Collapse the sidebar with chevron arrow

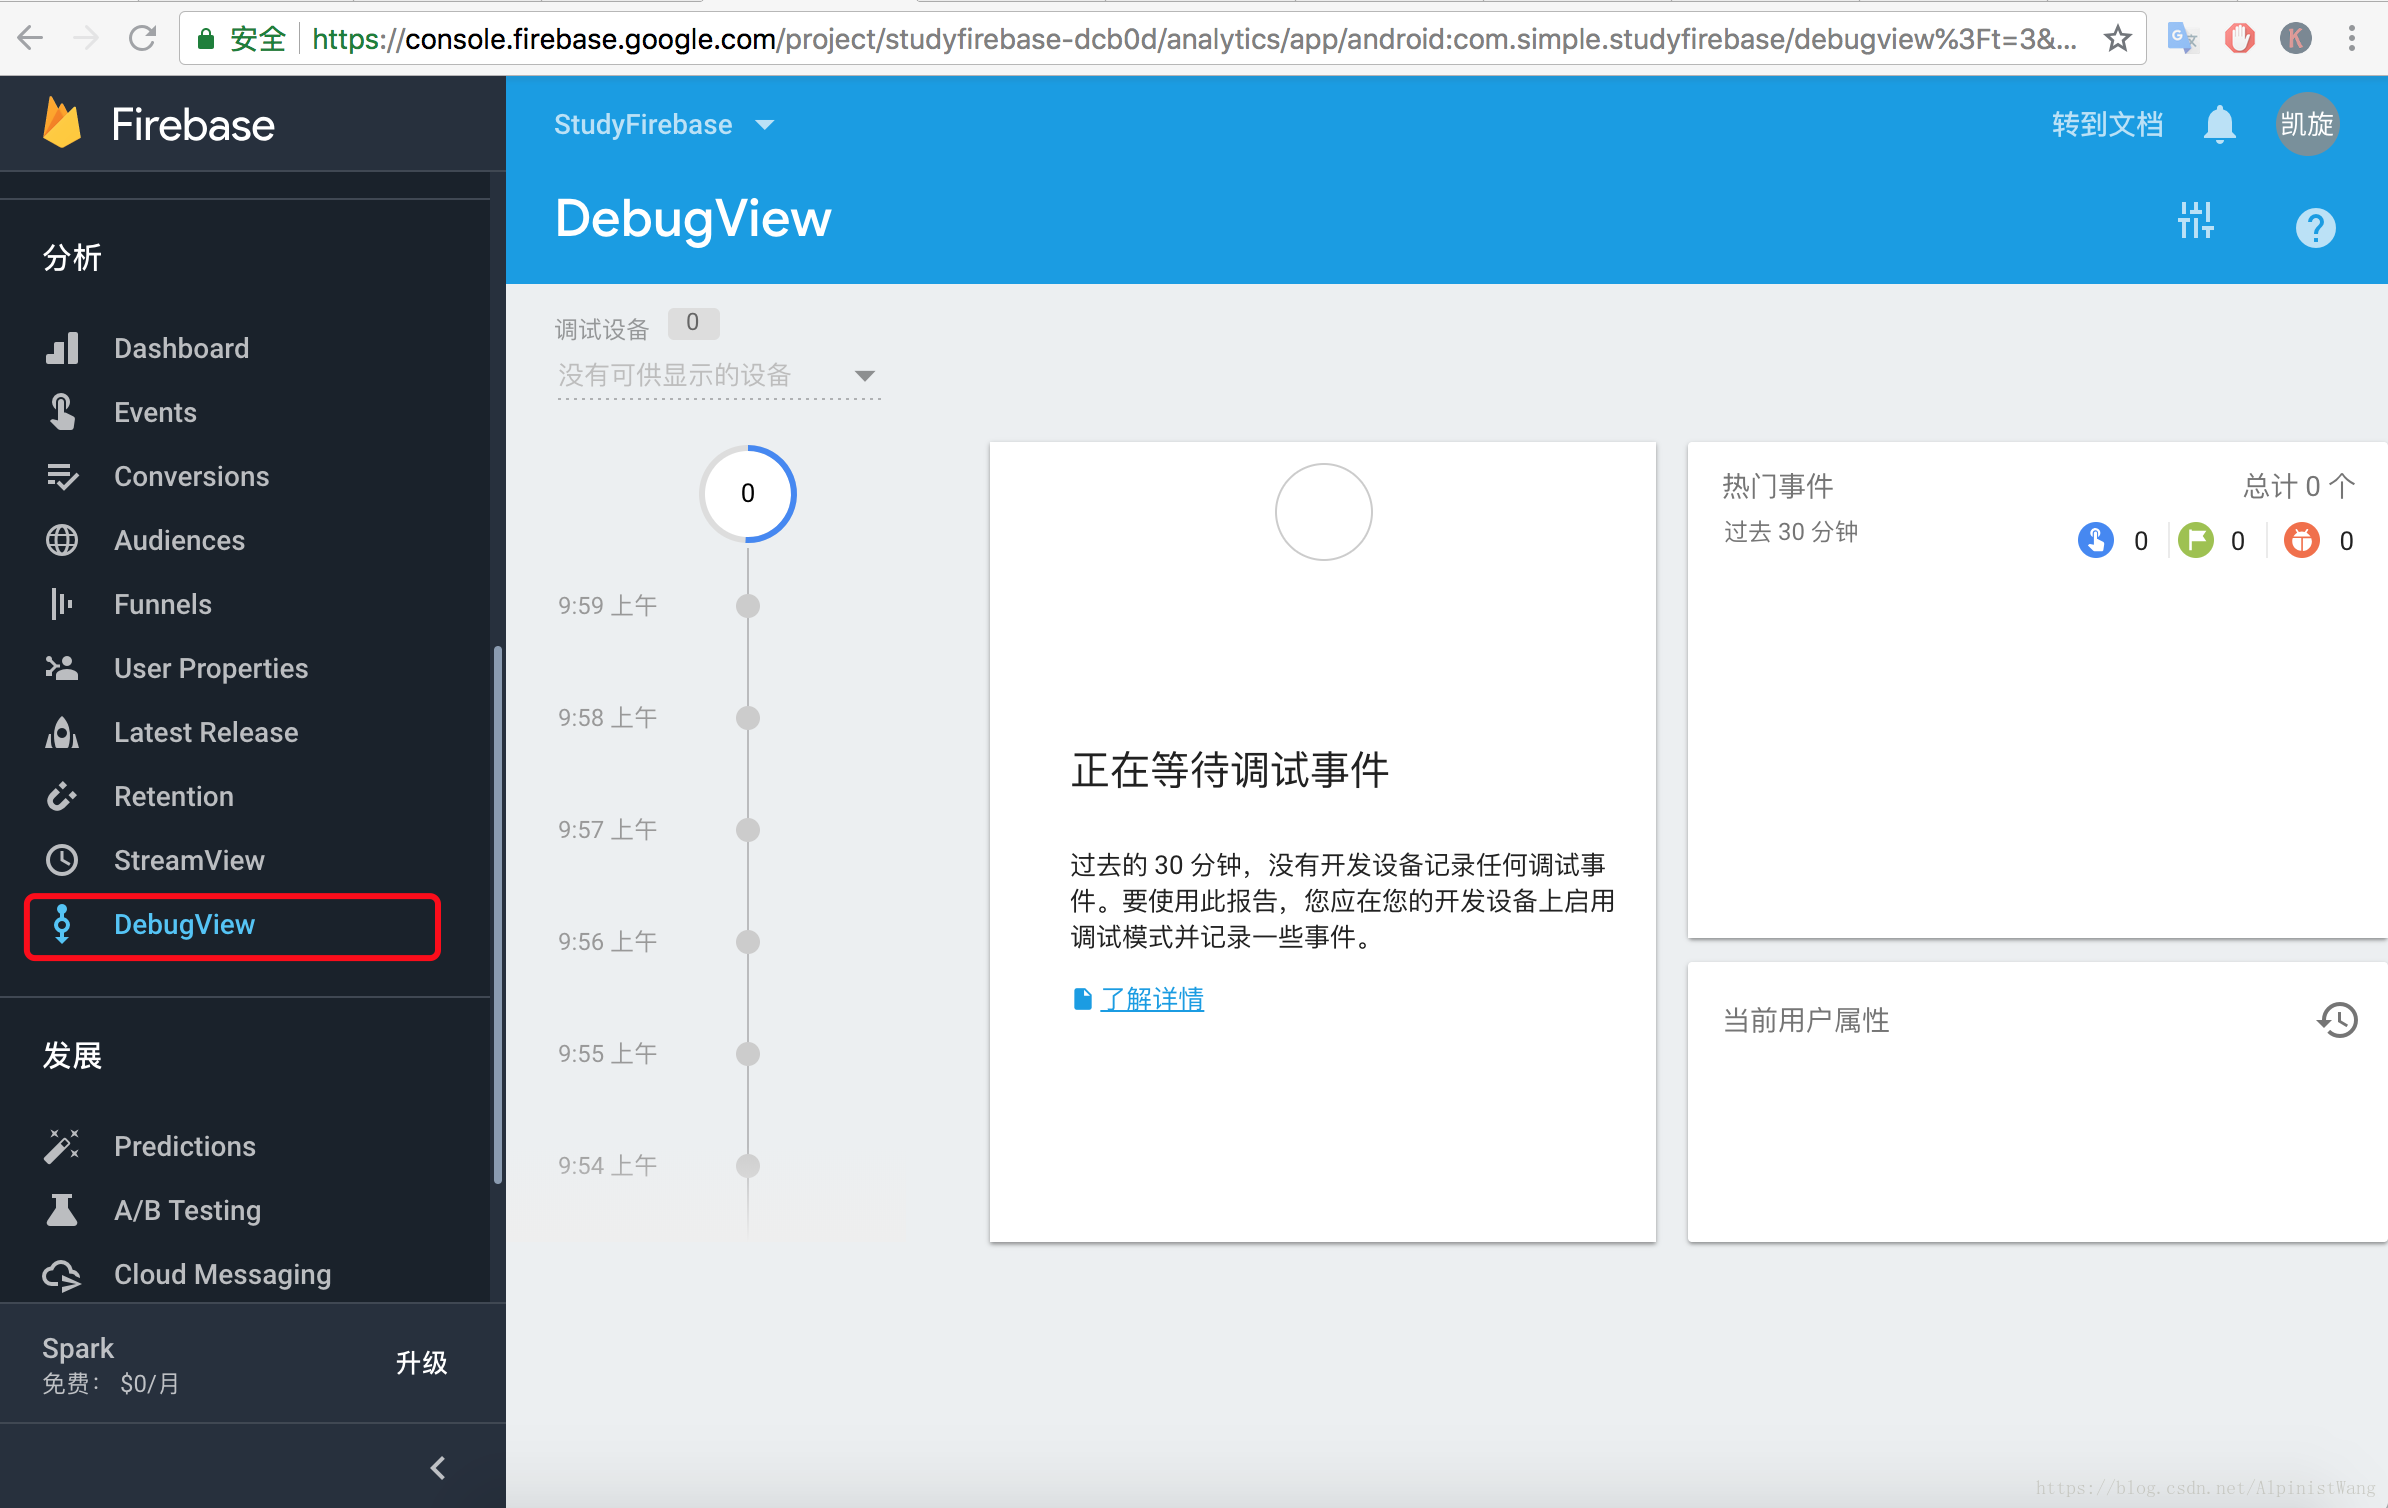click(x=438, y=1468)
